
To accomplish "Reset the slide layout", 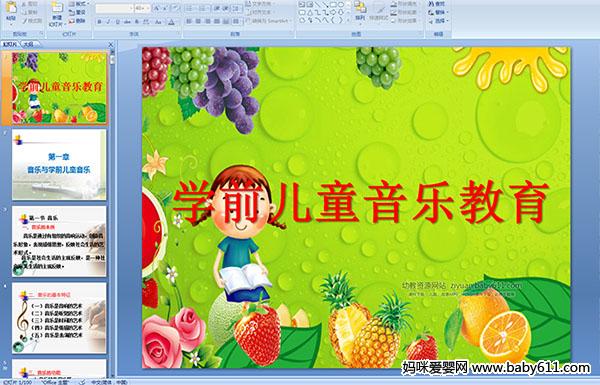I will [78, 12].
